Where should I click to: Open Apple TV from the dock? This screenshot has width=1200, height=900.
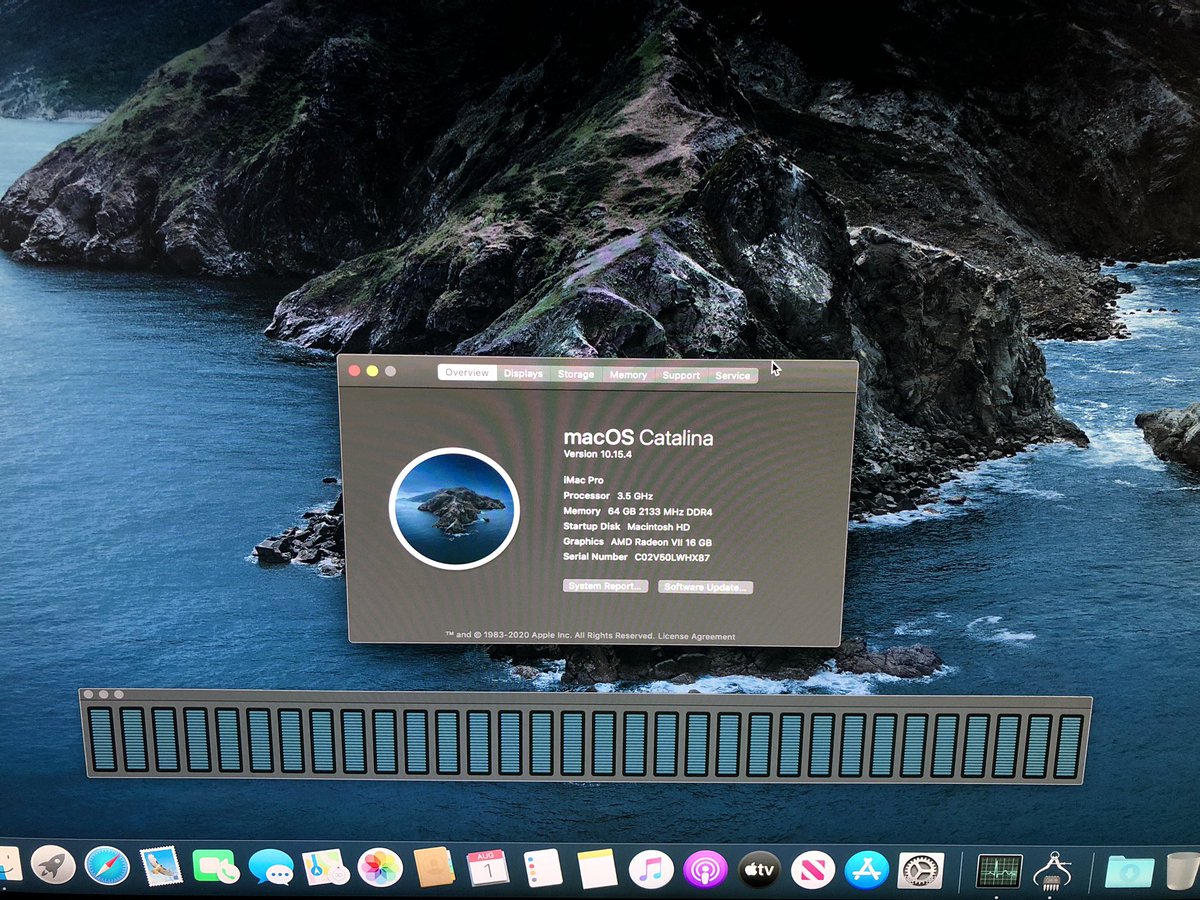(x=760, y=870)
